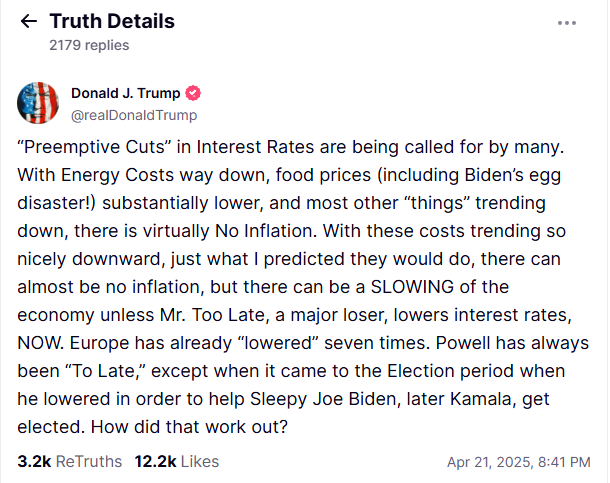Viewport: 610px width, 483px height.
Task: Open Donald J. Trump's profile avatar
Action: (38, 103)
